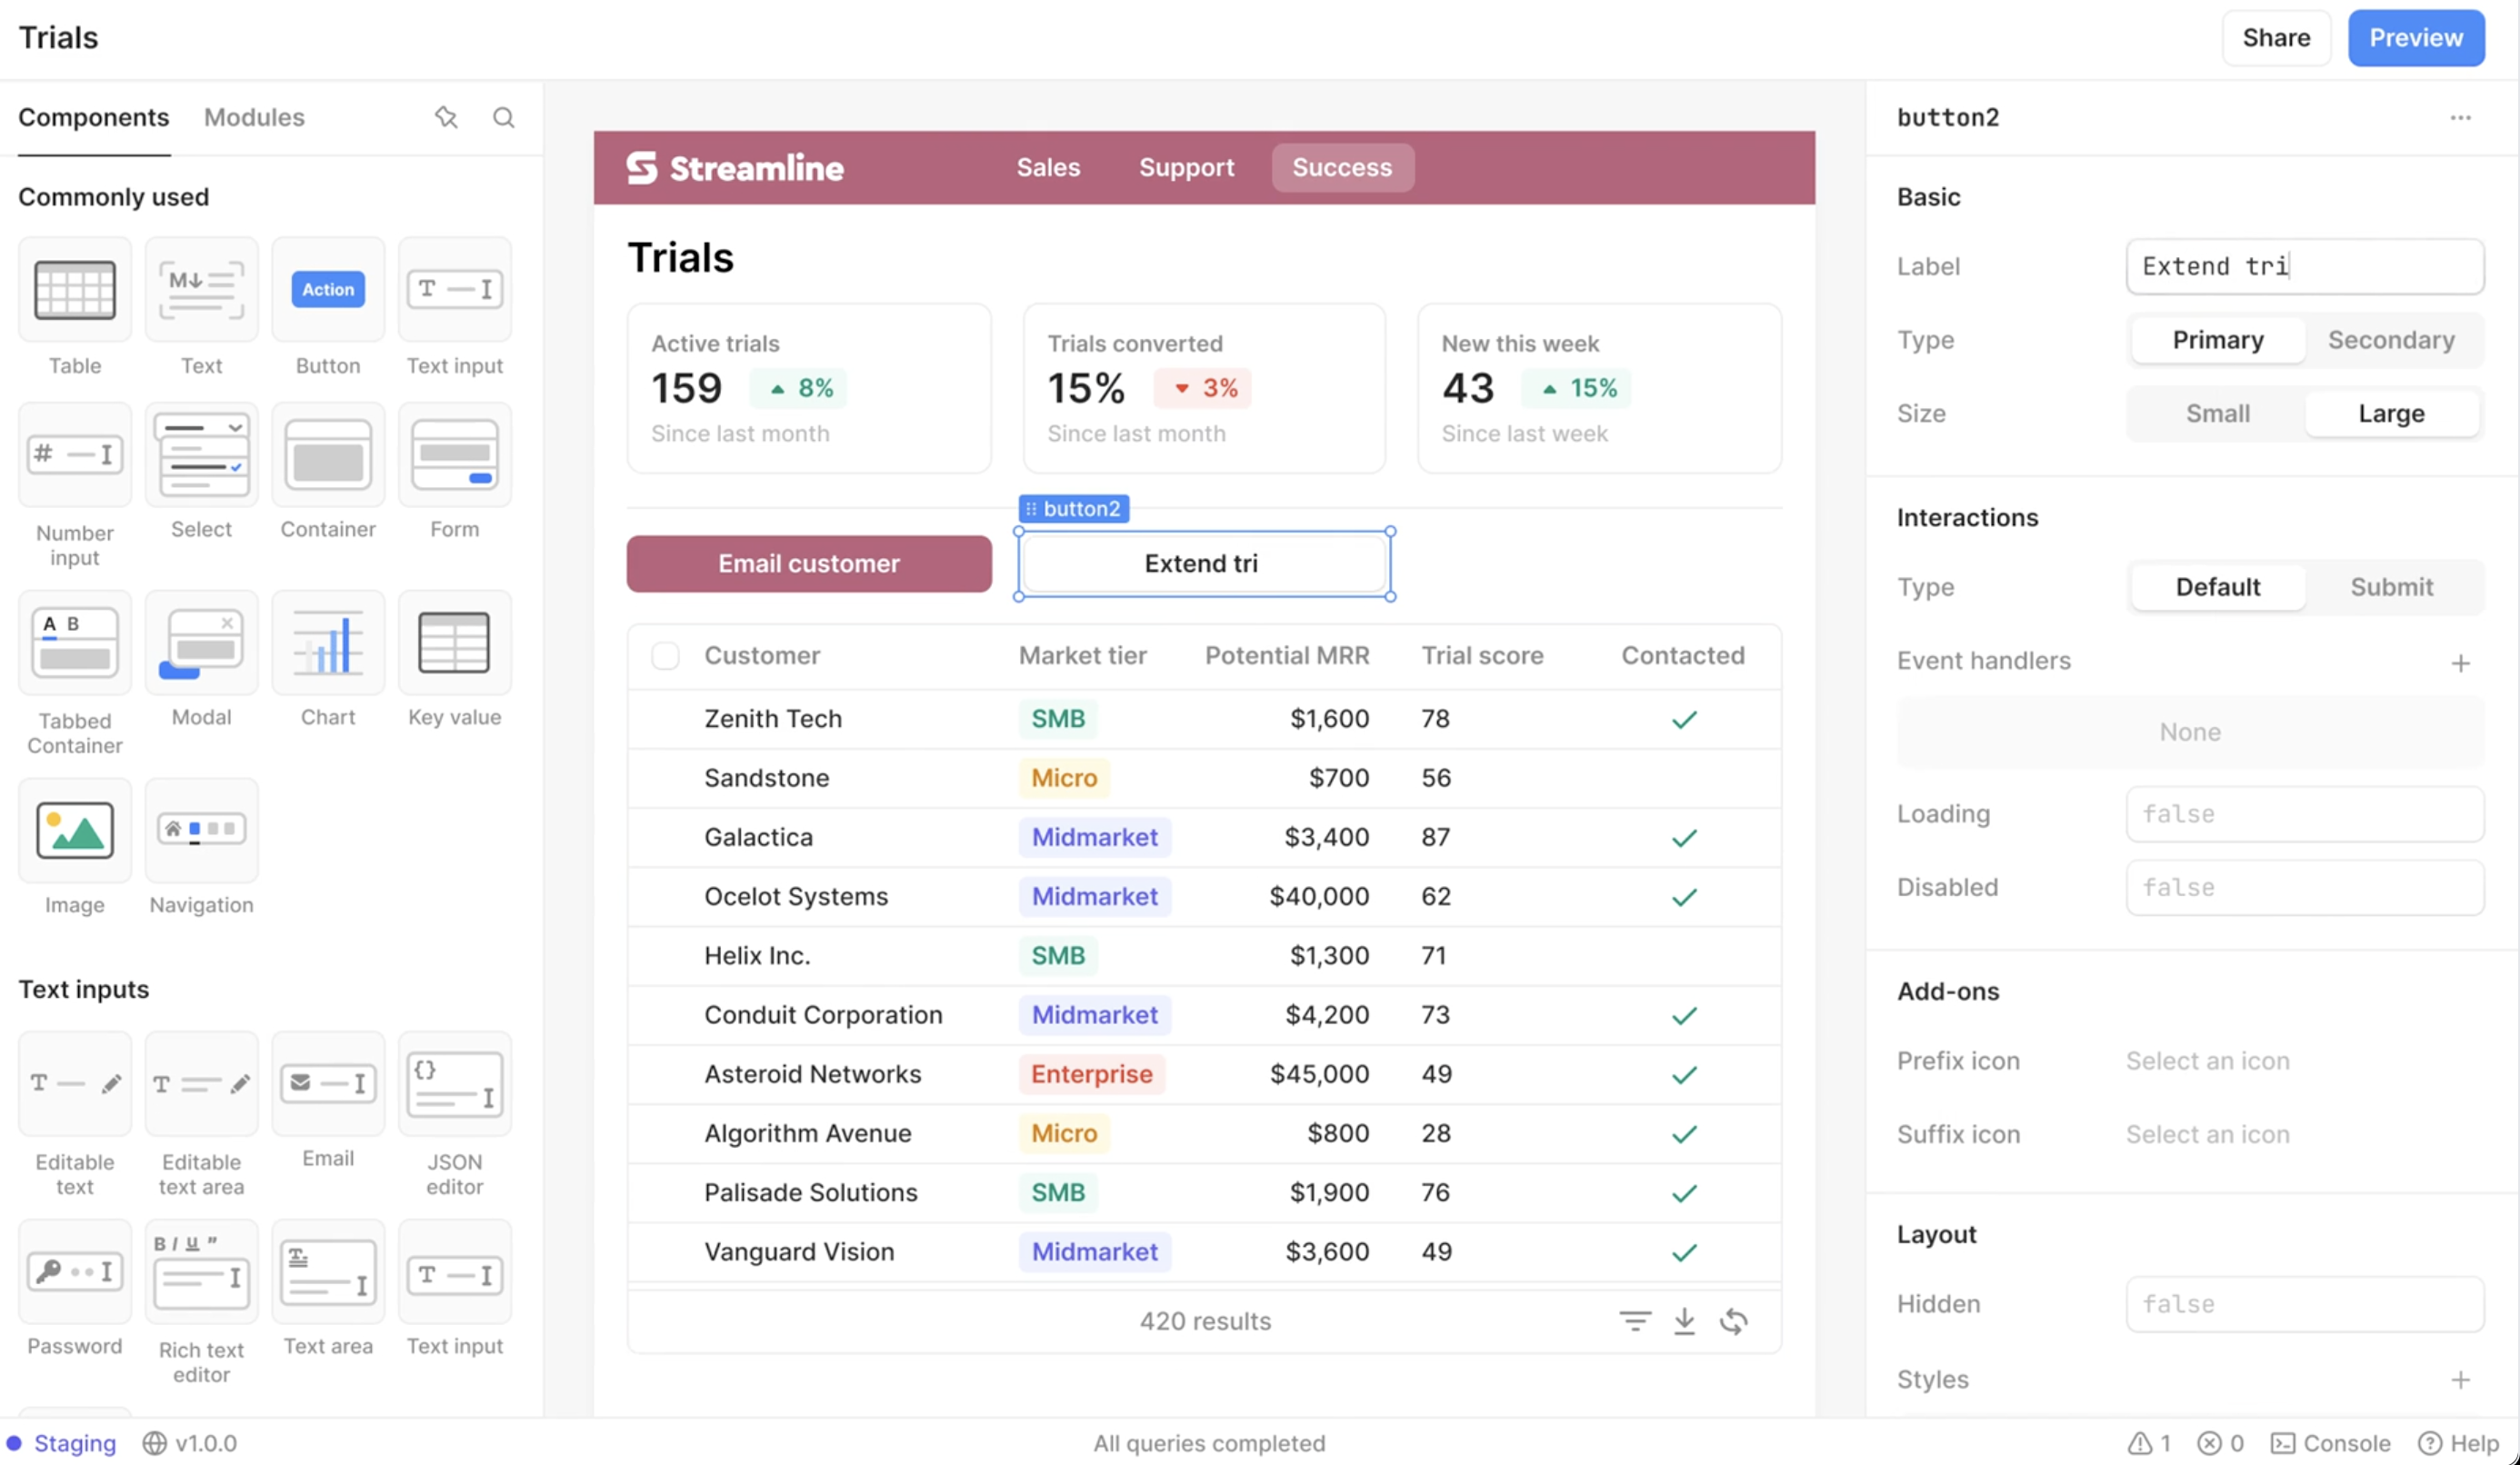Select the Chart component icon
2520x1465 pixels.
[328, 643]
